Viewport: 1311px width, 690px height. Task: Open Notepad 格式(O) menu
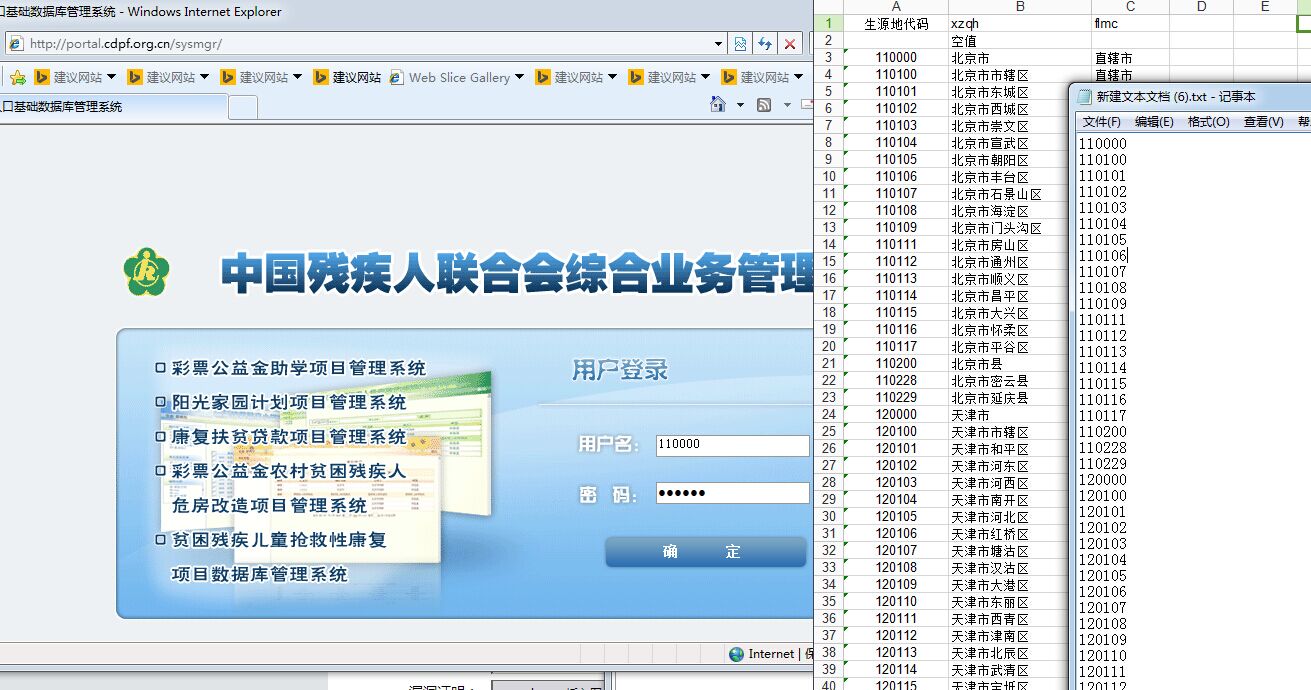(x=1208, y=122)
